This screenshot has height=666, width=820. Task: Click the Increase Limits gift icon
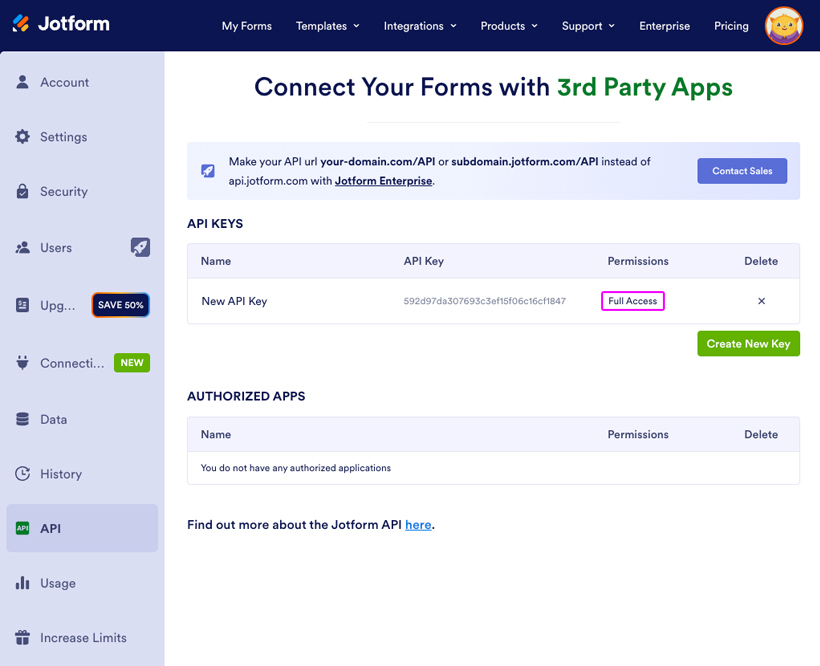(22, 637)
